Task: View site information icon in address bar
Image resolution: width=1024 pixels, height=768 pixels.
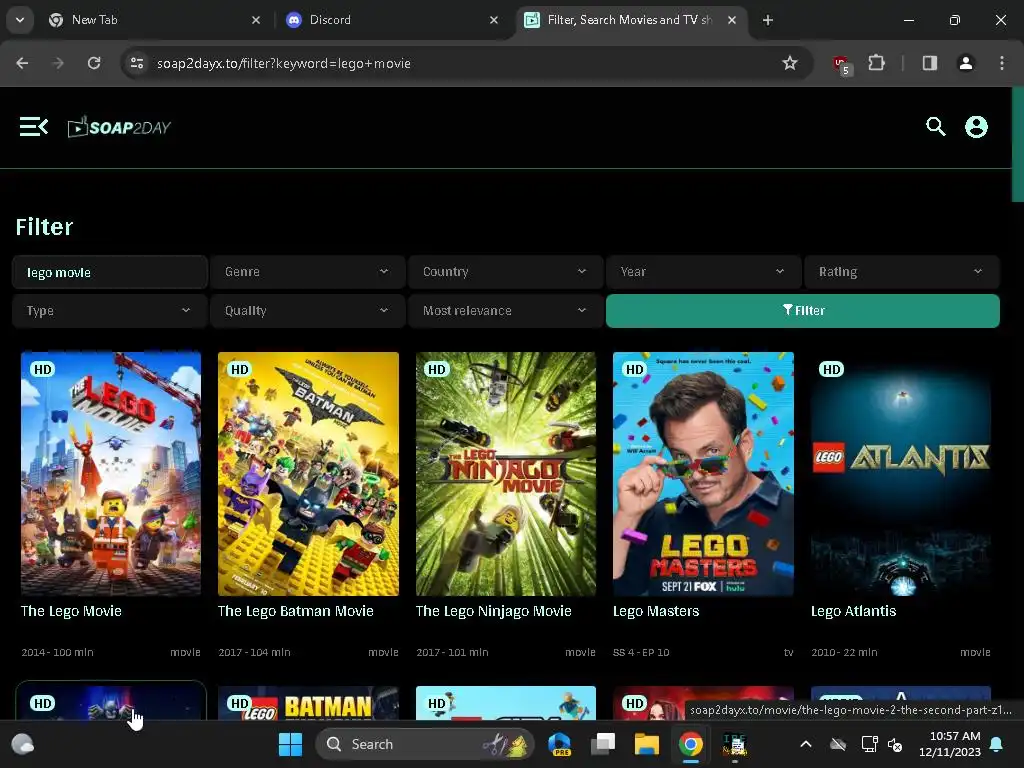Action: (136, 63)
